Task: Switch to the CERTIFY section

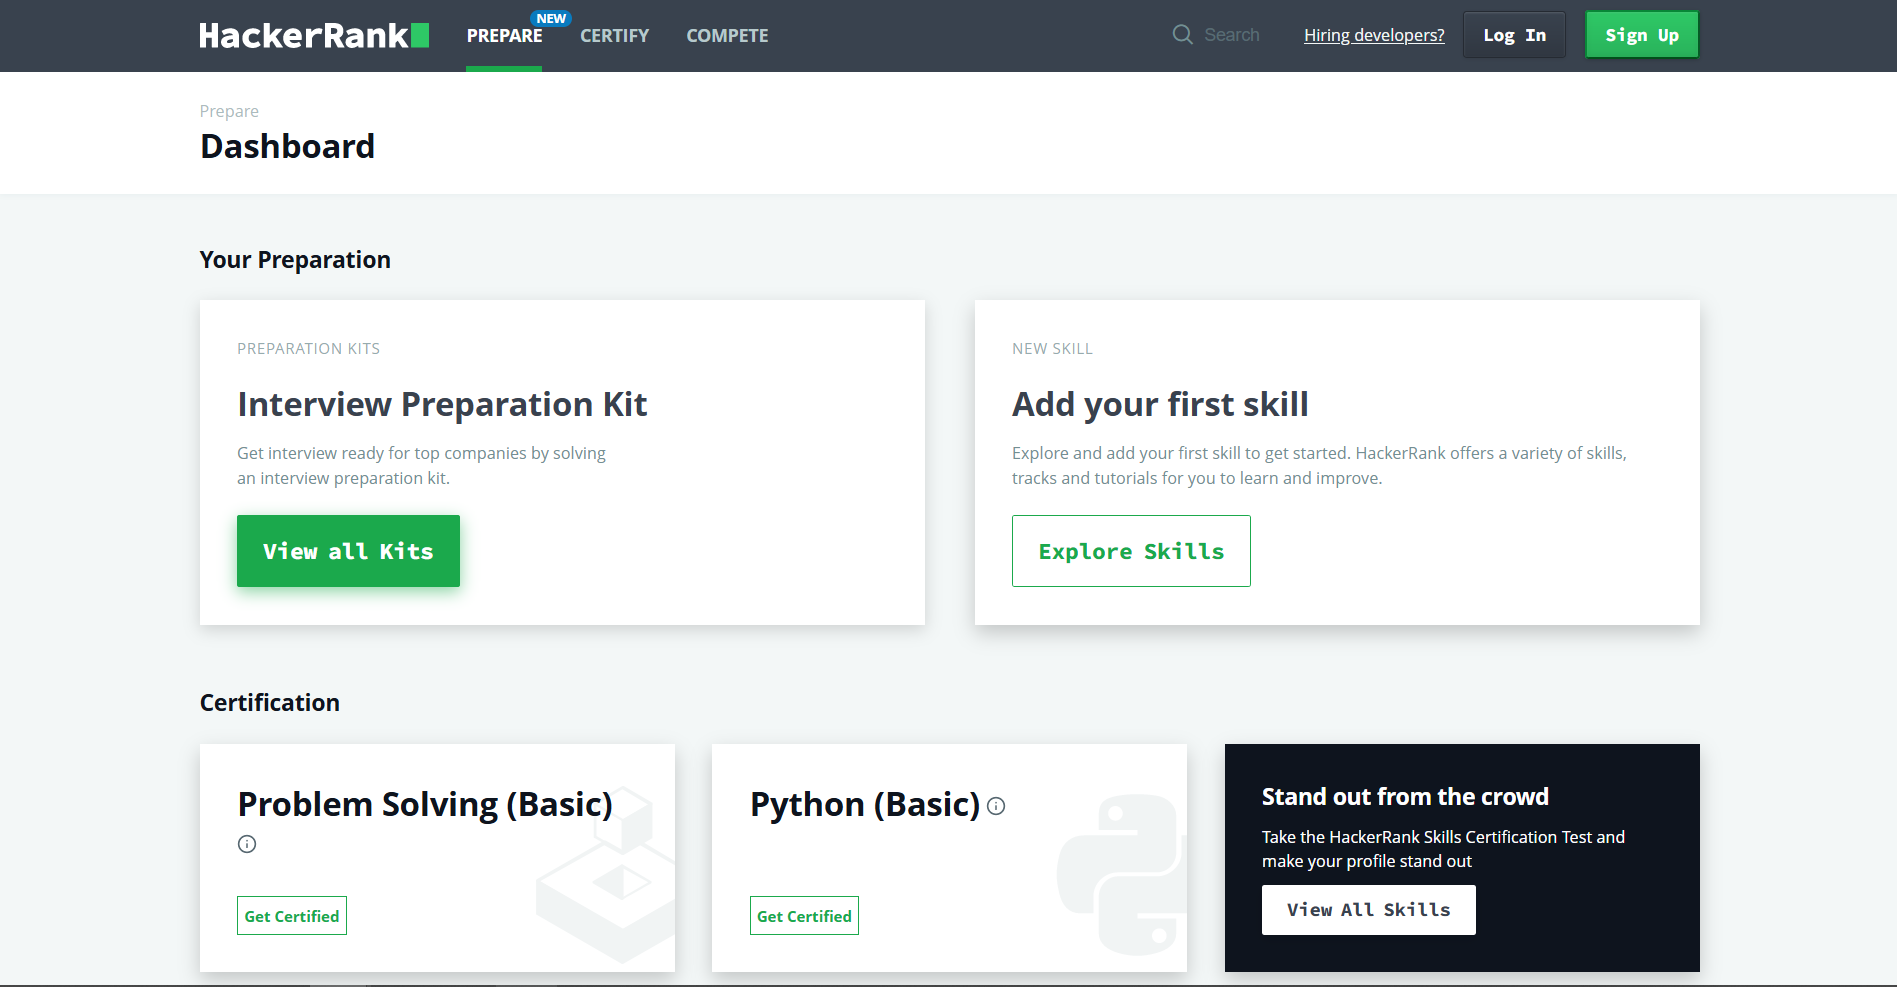Action: [x=614, y=35]
